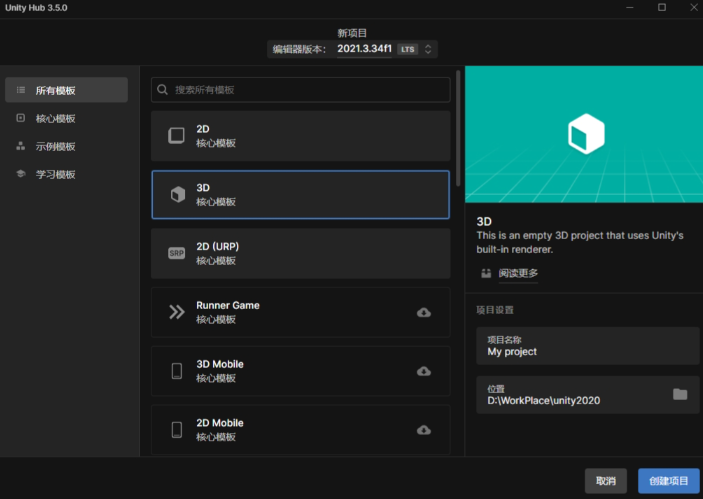Download the 3D Mobile template
703x499 pixels.
click(424, 371)
